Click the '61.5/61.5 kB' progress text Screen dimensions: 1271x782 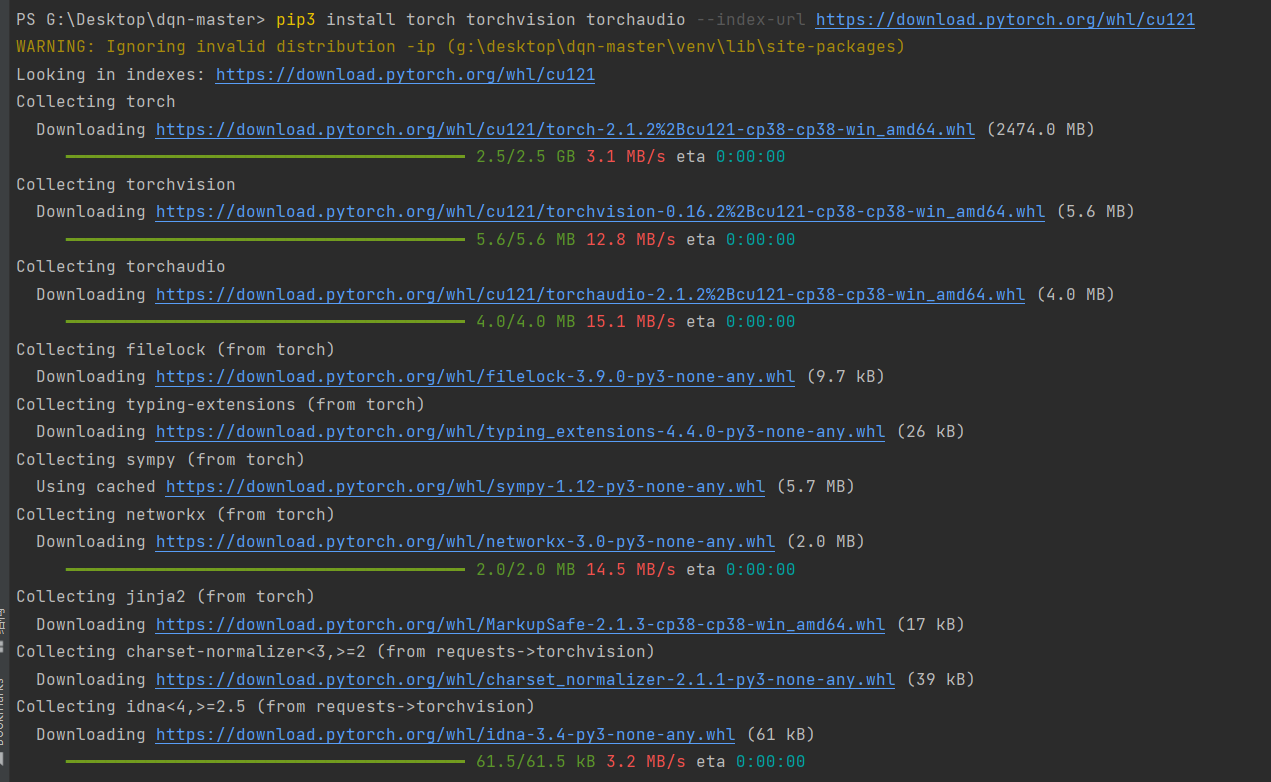(x=535, y=762)
